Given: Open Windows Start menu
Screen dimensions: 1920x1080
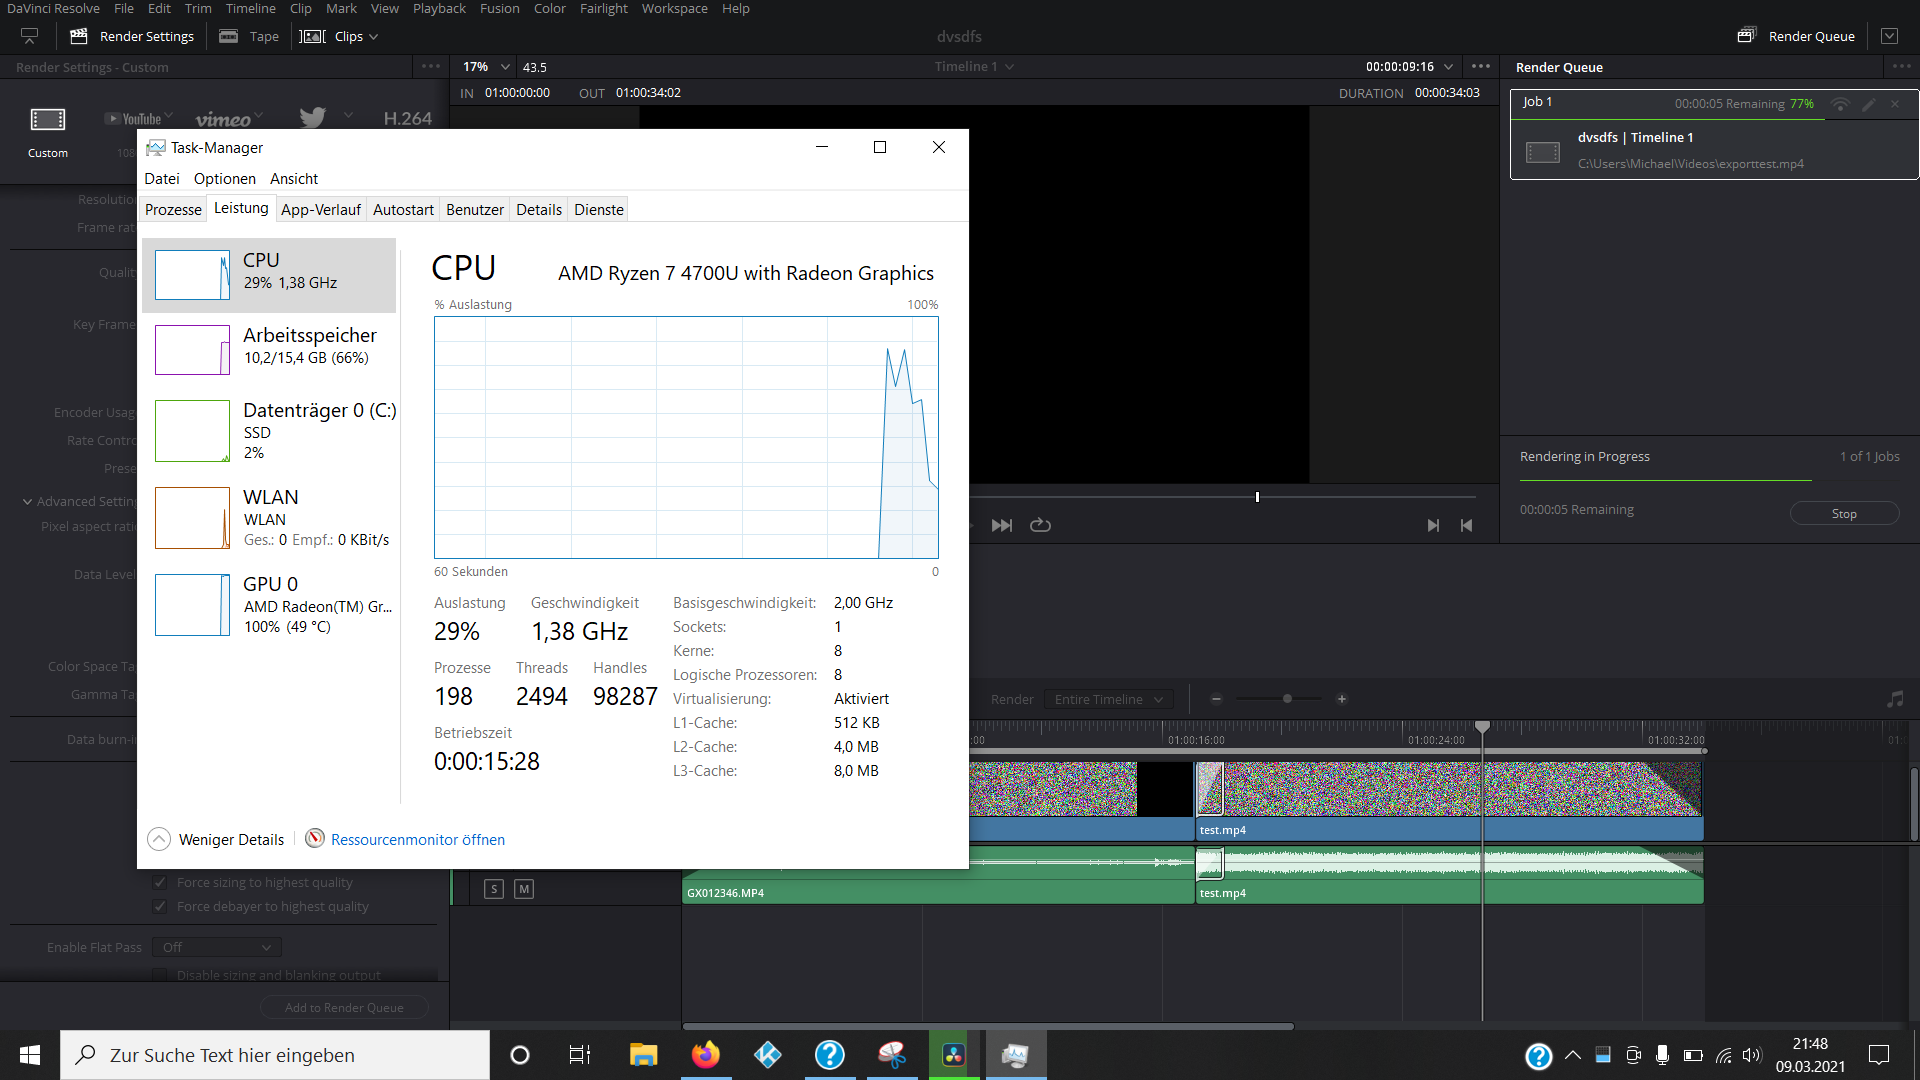Looking at the screenshot, I should 30,1055.
